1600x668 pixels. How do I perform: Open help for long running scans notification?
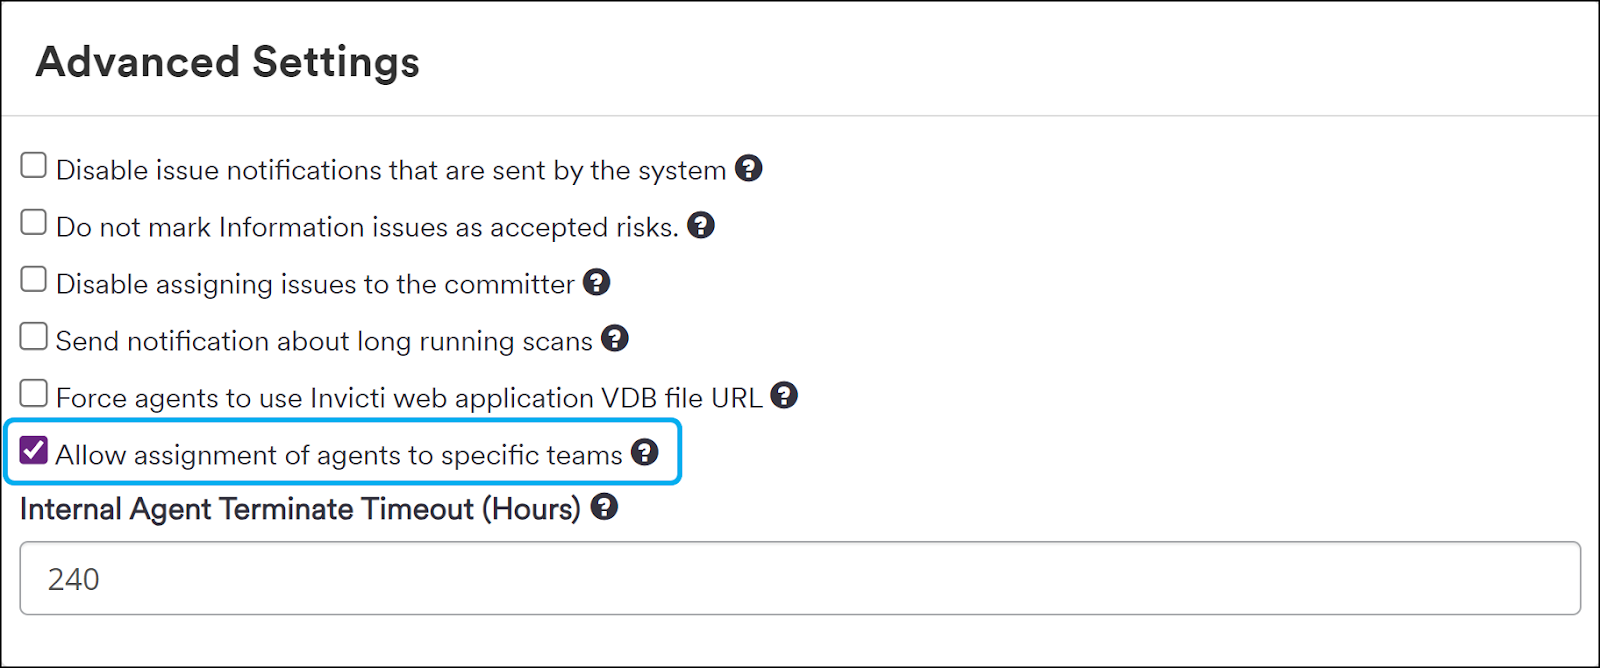615,339
